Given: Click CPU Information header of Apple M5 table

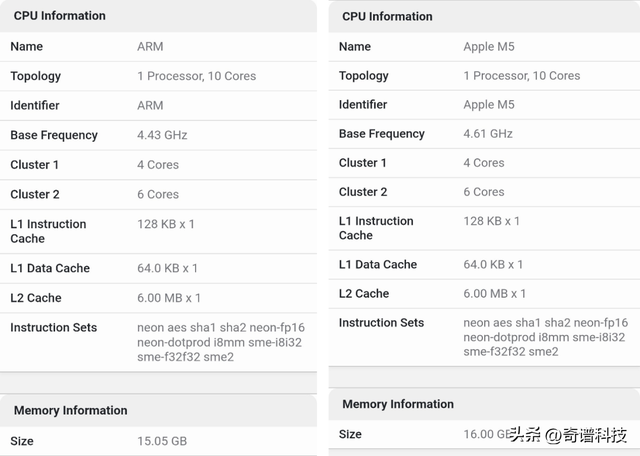Looking at the screenshot, I should (387, 17).
